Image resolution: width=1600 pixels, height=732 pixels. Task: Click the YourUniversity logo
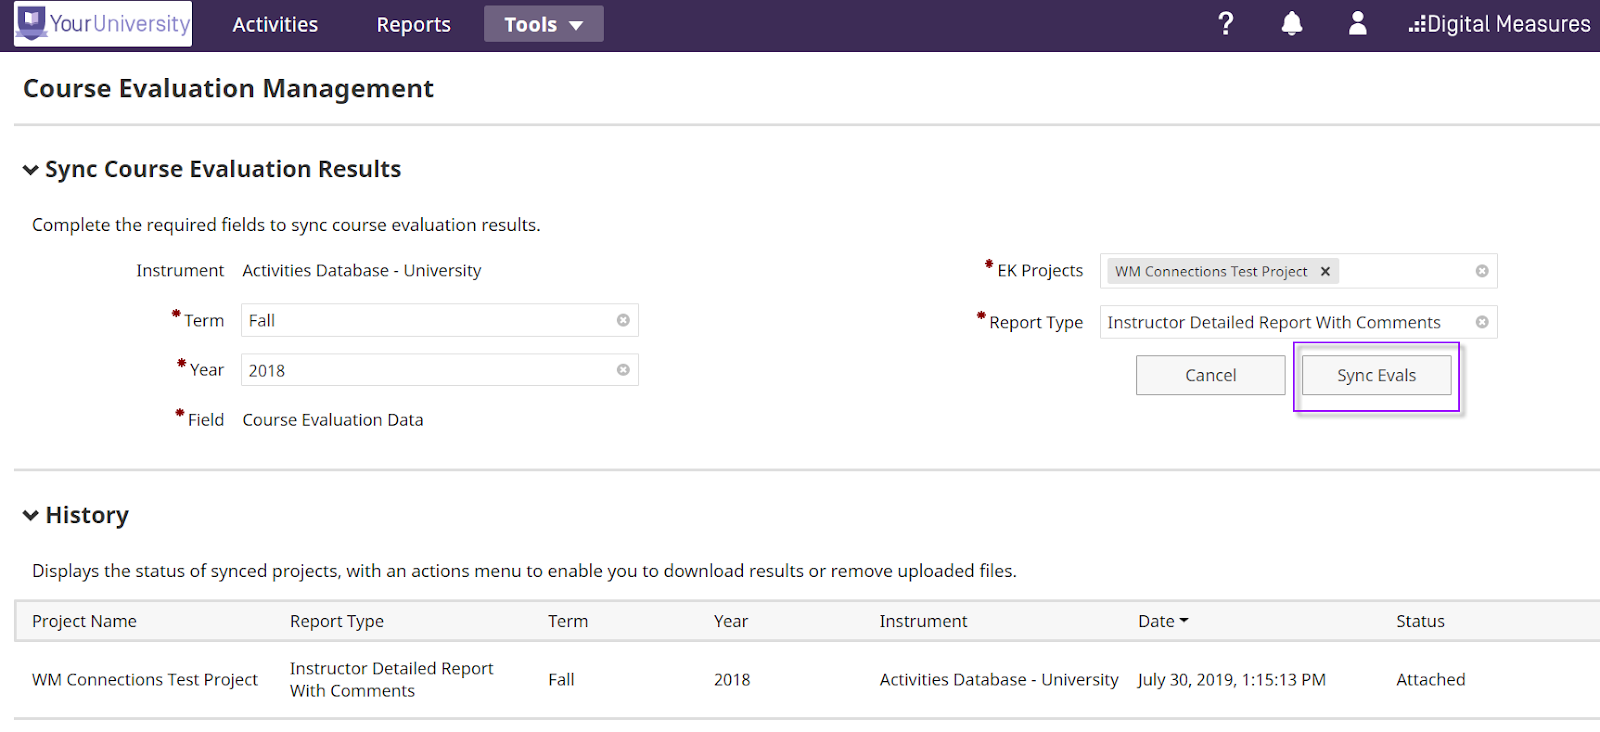103,24
